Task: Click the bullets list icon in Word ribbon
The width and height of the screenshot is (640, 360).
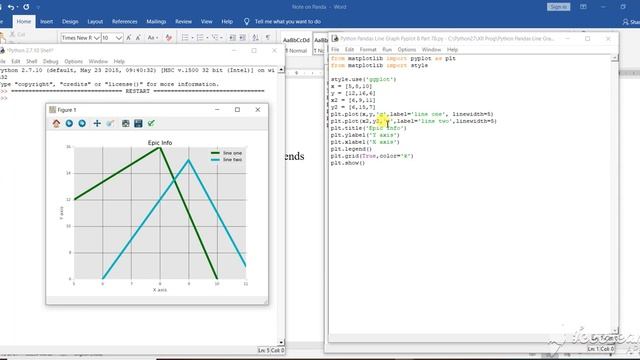Action: 185,38
